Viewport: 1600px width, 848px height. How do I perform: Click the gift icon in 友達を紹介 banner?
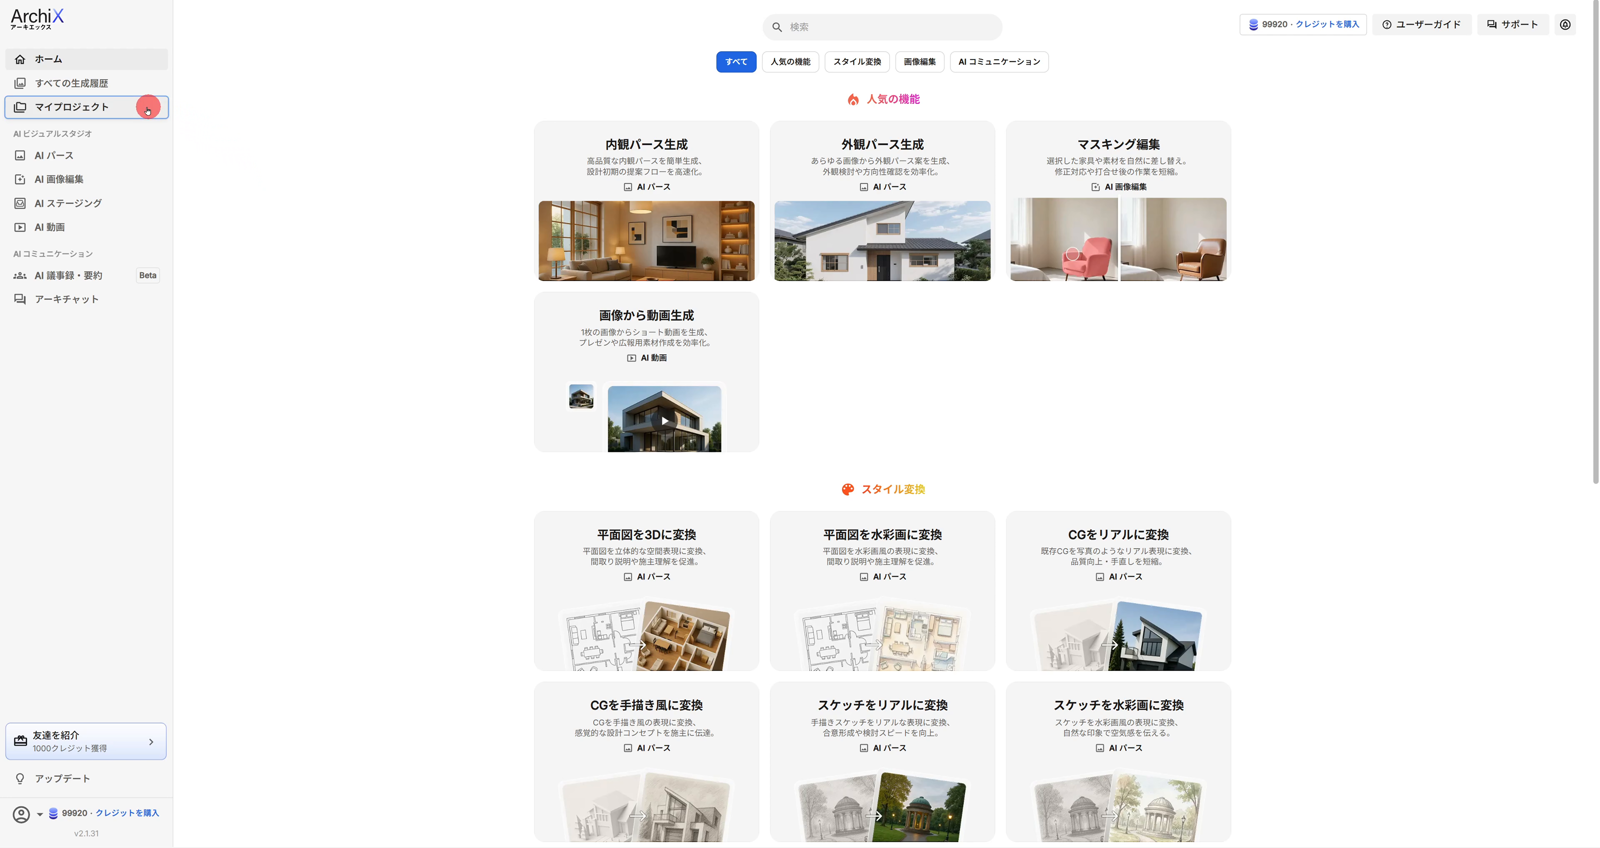tap(20, 741)
